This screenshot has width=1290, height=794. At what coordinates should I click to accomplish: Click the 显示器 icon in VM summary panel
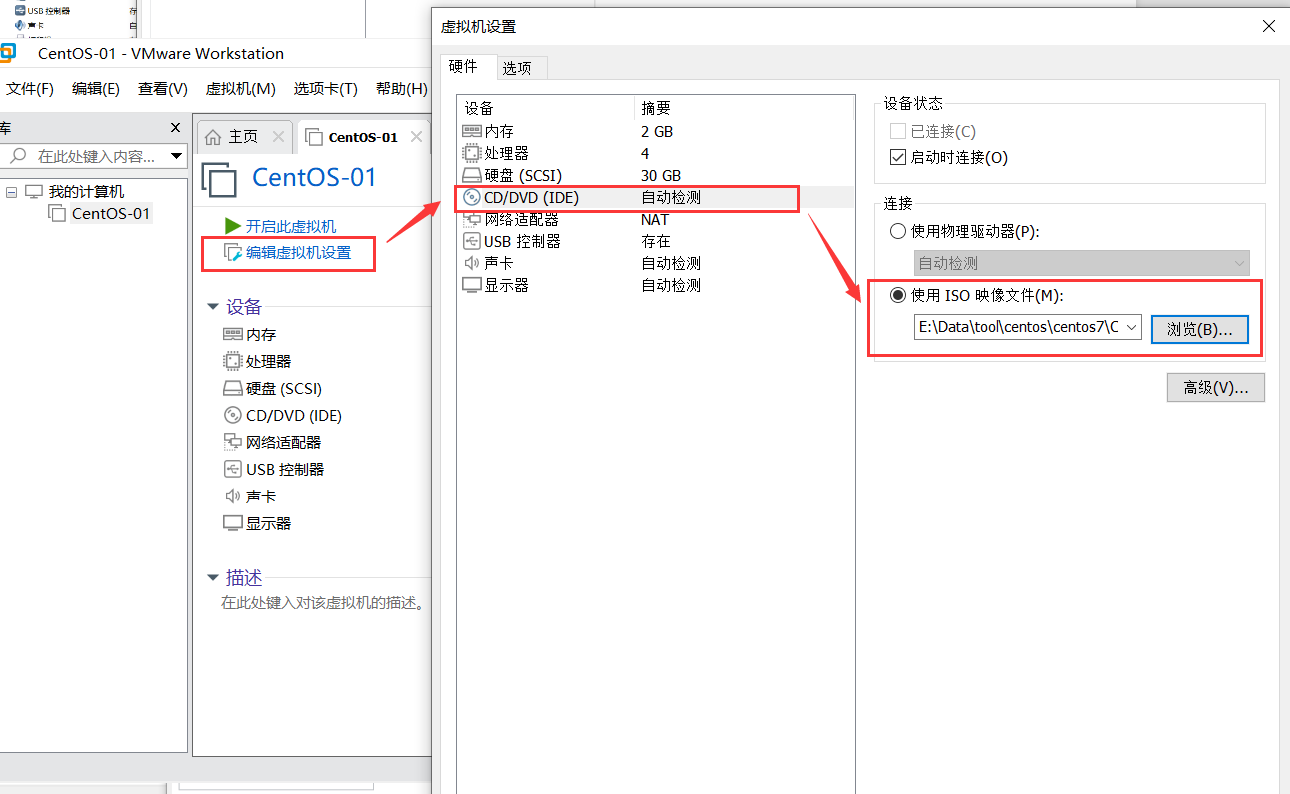(233, 524)
